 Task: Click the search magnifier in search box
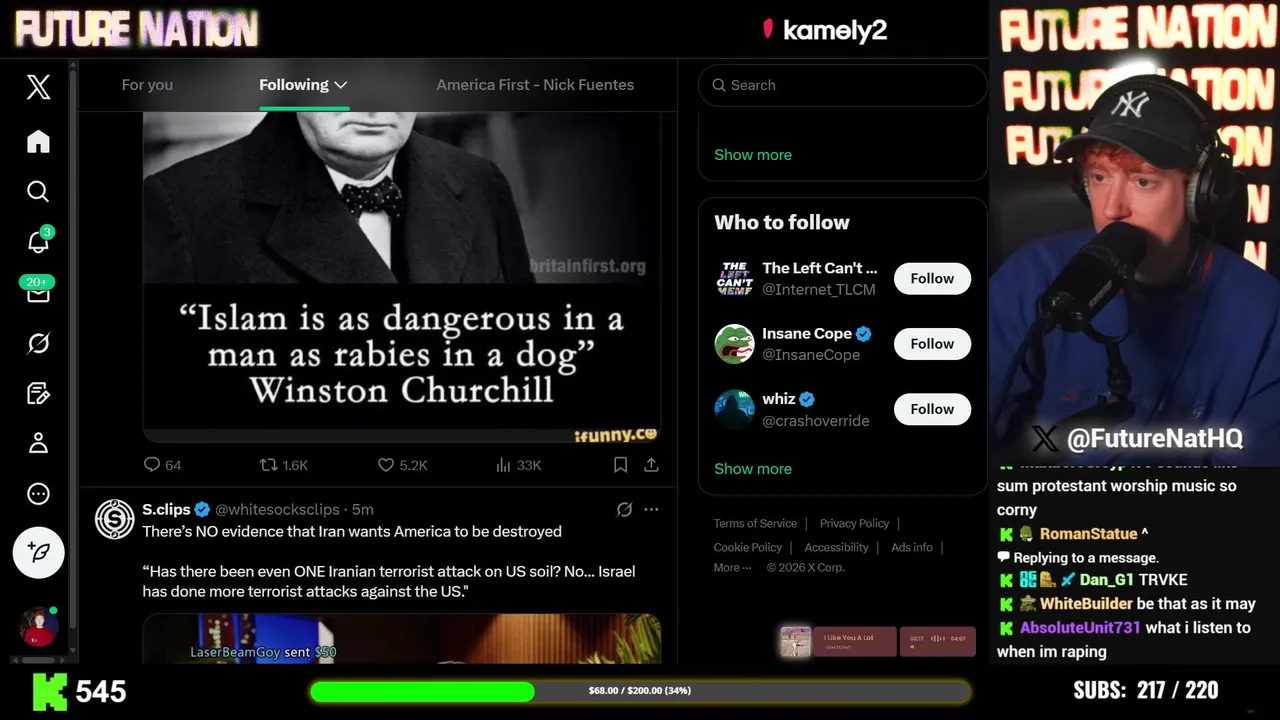719,86
